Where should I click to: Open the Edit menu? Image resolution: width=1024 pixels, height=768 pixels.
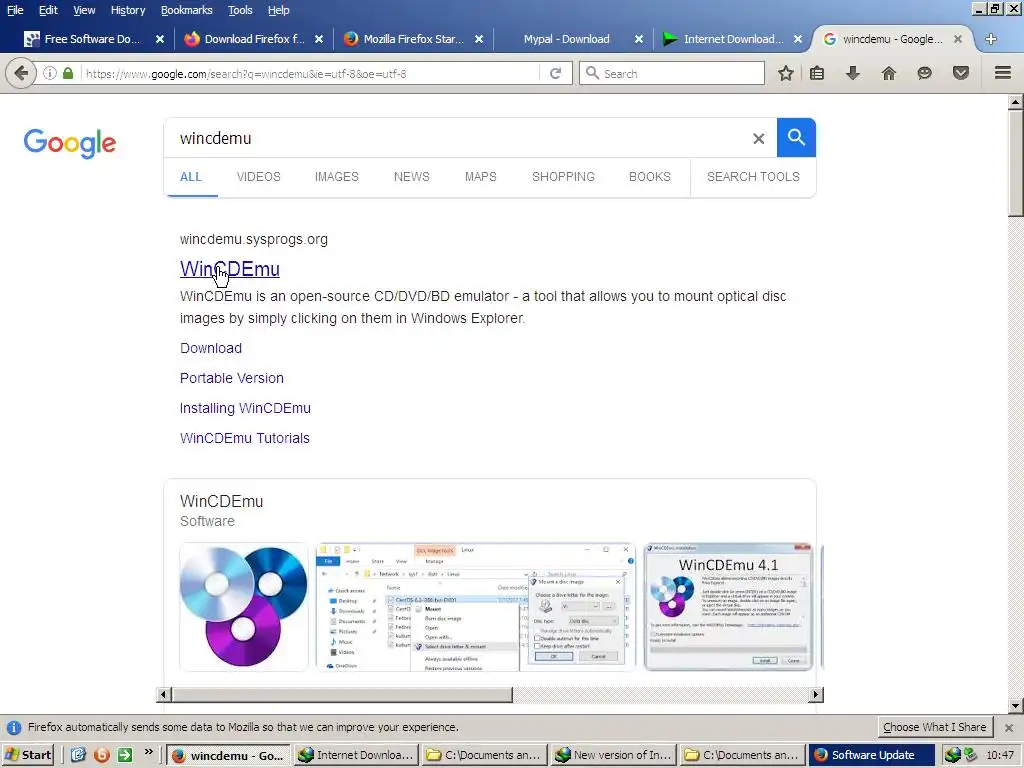tap(48, 10)
